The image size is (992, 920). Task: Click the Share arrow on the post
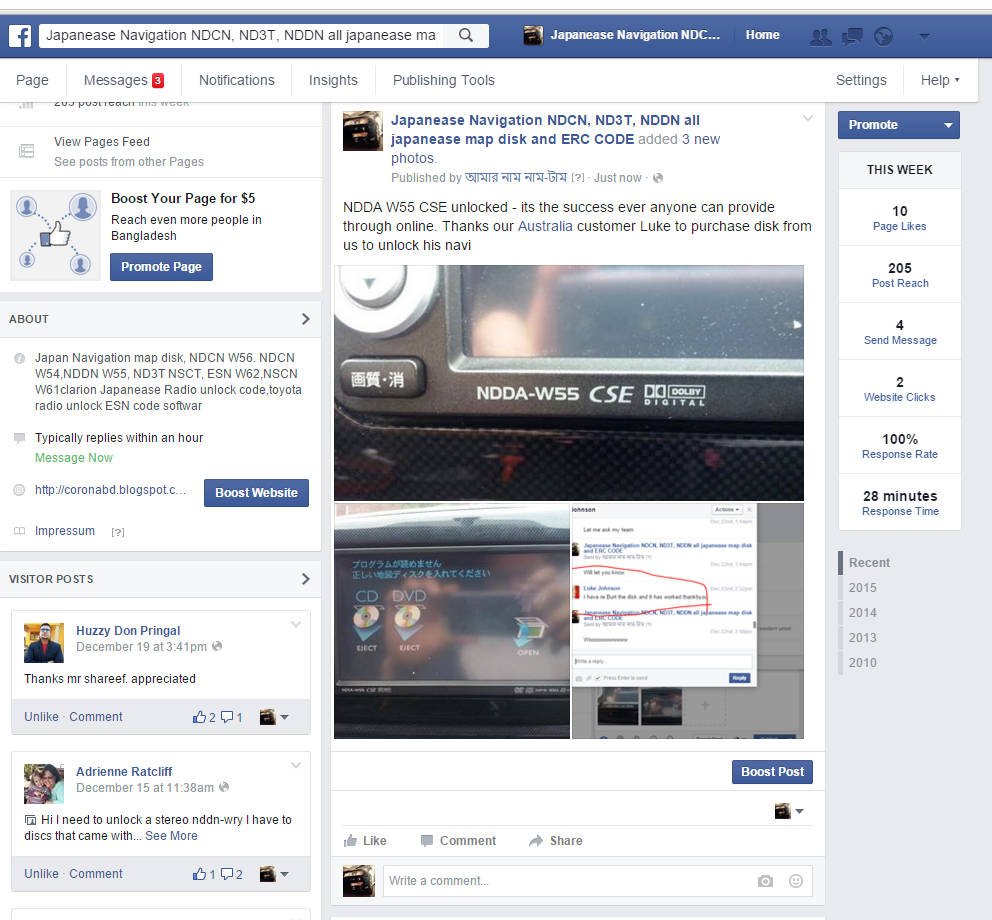click(555, 841)
